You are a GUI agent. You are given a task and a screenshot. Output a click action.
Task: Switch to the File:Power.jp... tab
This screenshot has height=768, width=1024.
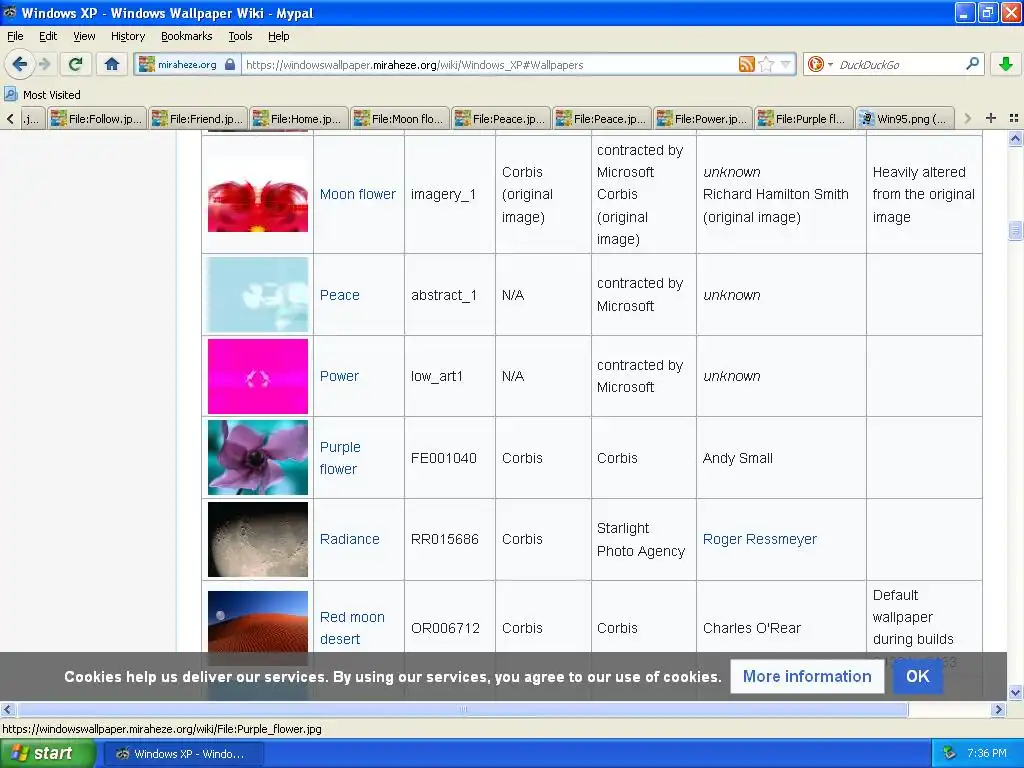coord(703,118)
